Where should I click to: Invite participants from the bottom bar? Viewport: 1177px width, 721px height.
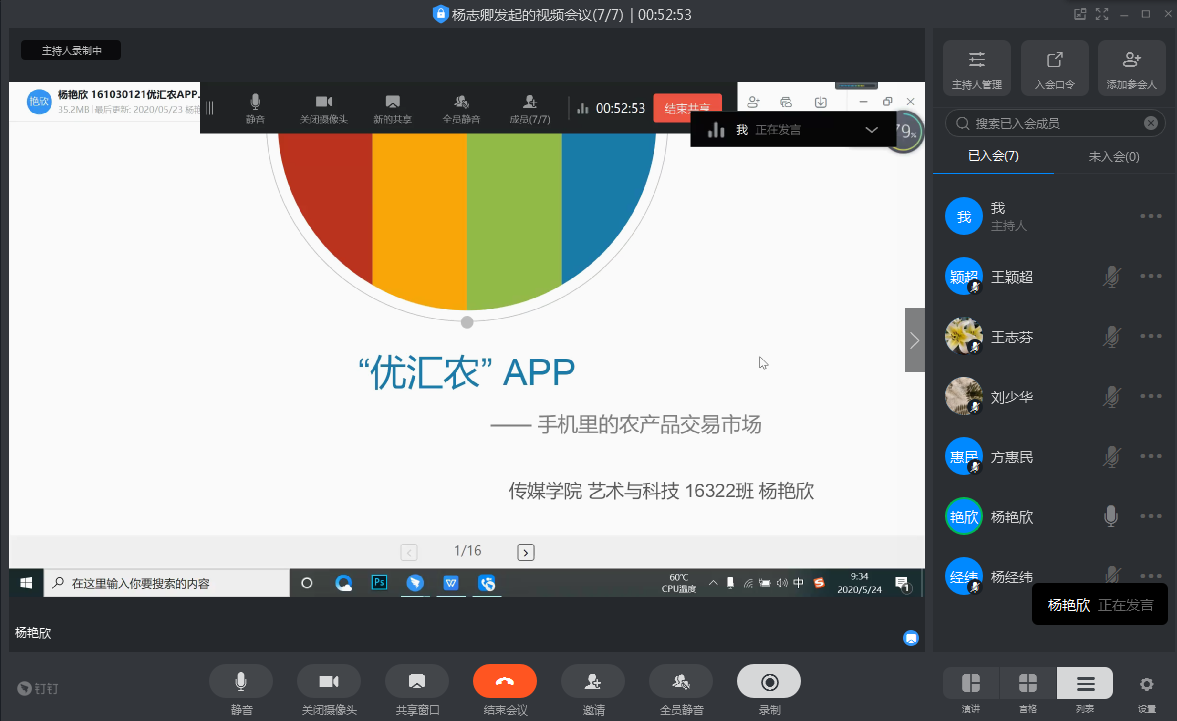[593, 681]
